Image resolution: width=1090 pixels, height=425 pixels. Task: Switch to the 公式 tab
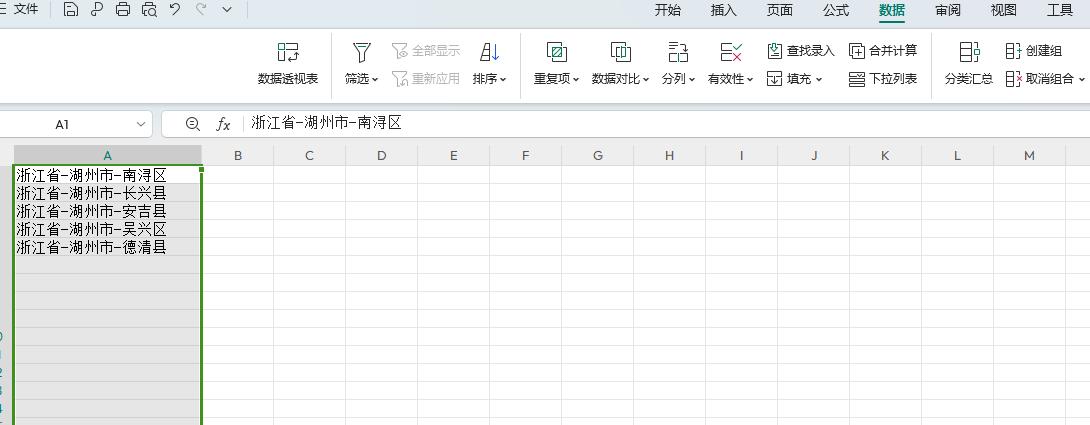coord(836,10)
